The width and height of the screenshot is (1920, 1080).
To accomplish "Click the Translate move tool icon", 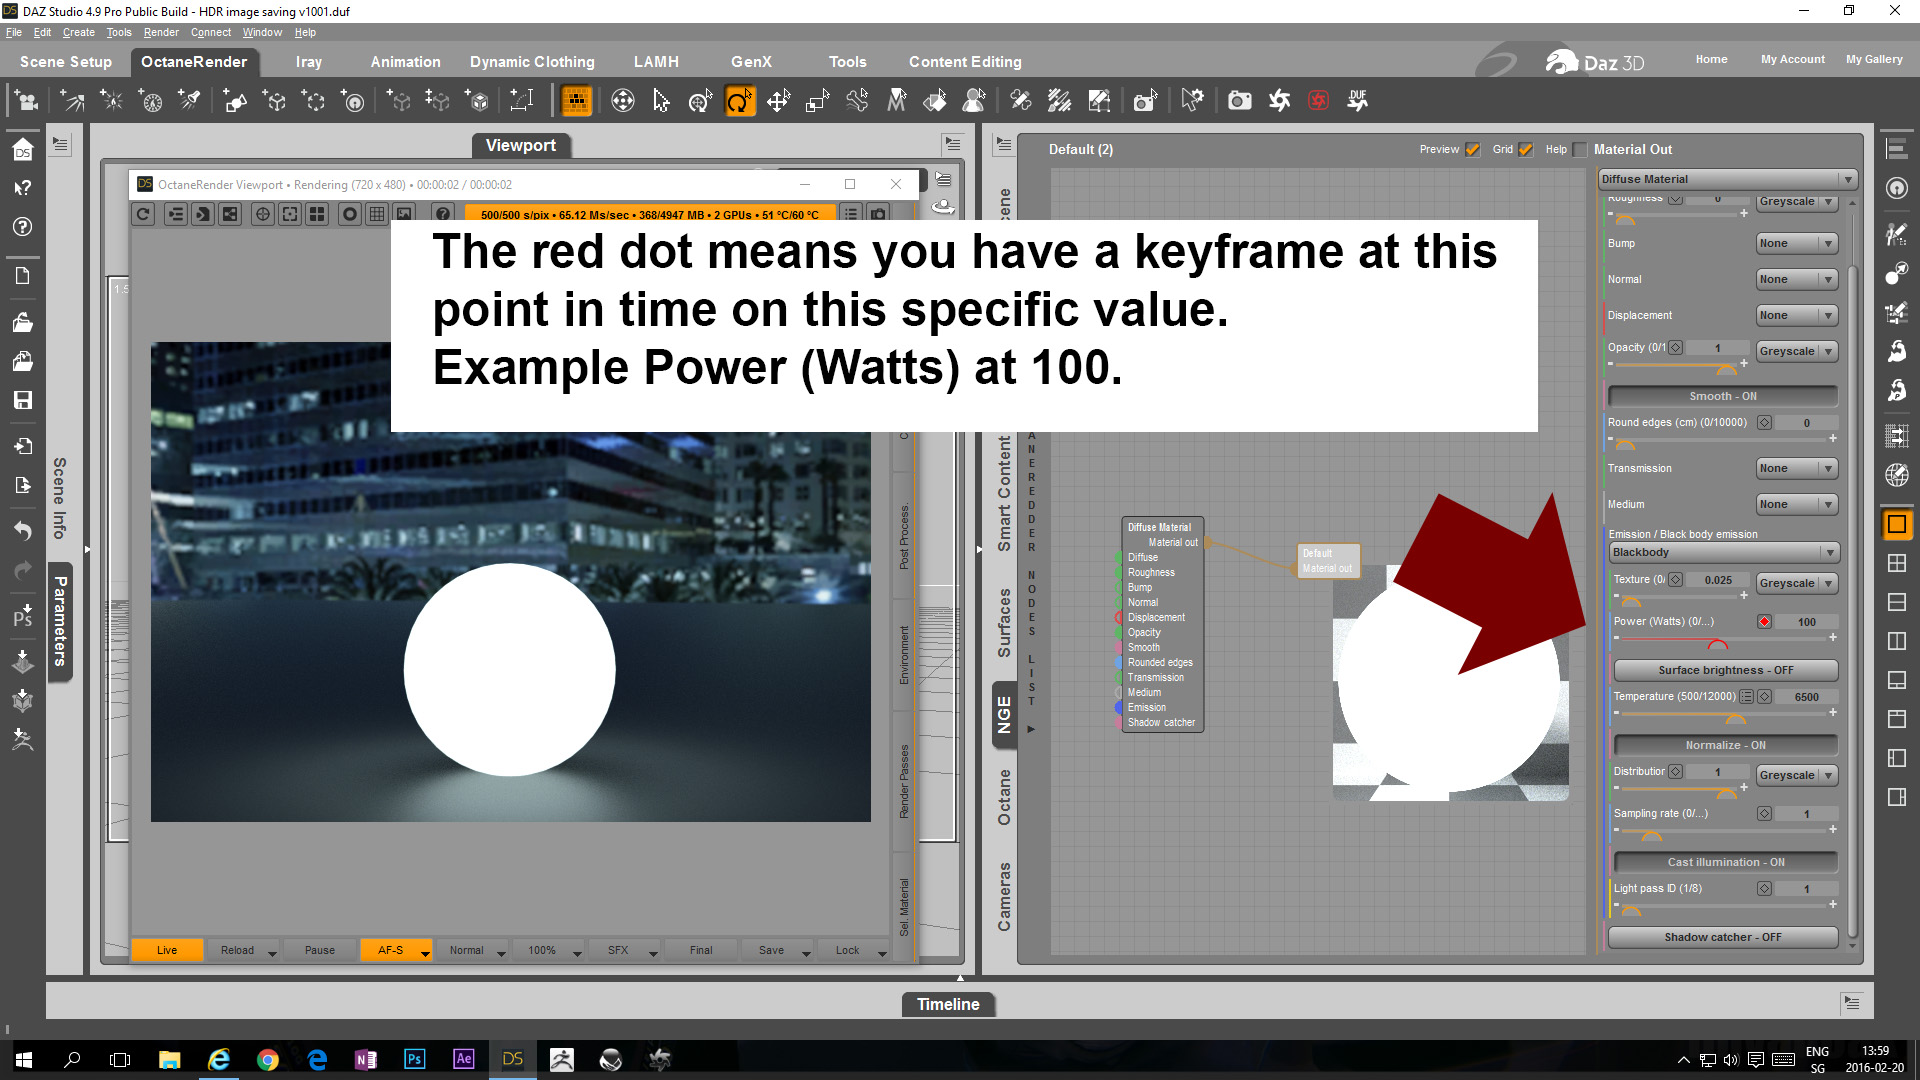I will [778, 101].
